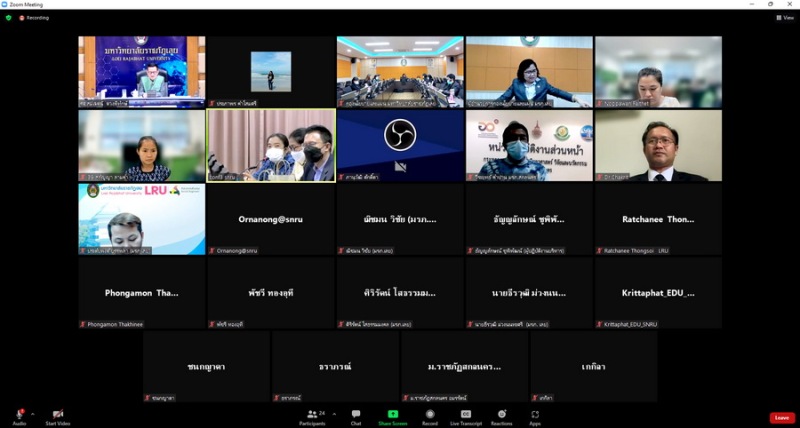This screenshot has height=428, width=800.
Task: Click the Zoom Meeting title bar icon
Action: click(x=6, y=4)
